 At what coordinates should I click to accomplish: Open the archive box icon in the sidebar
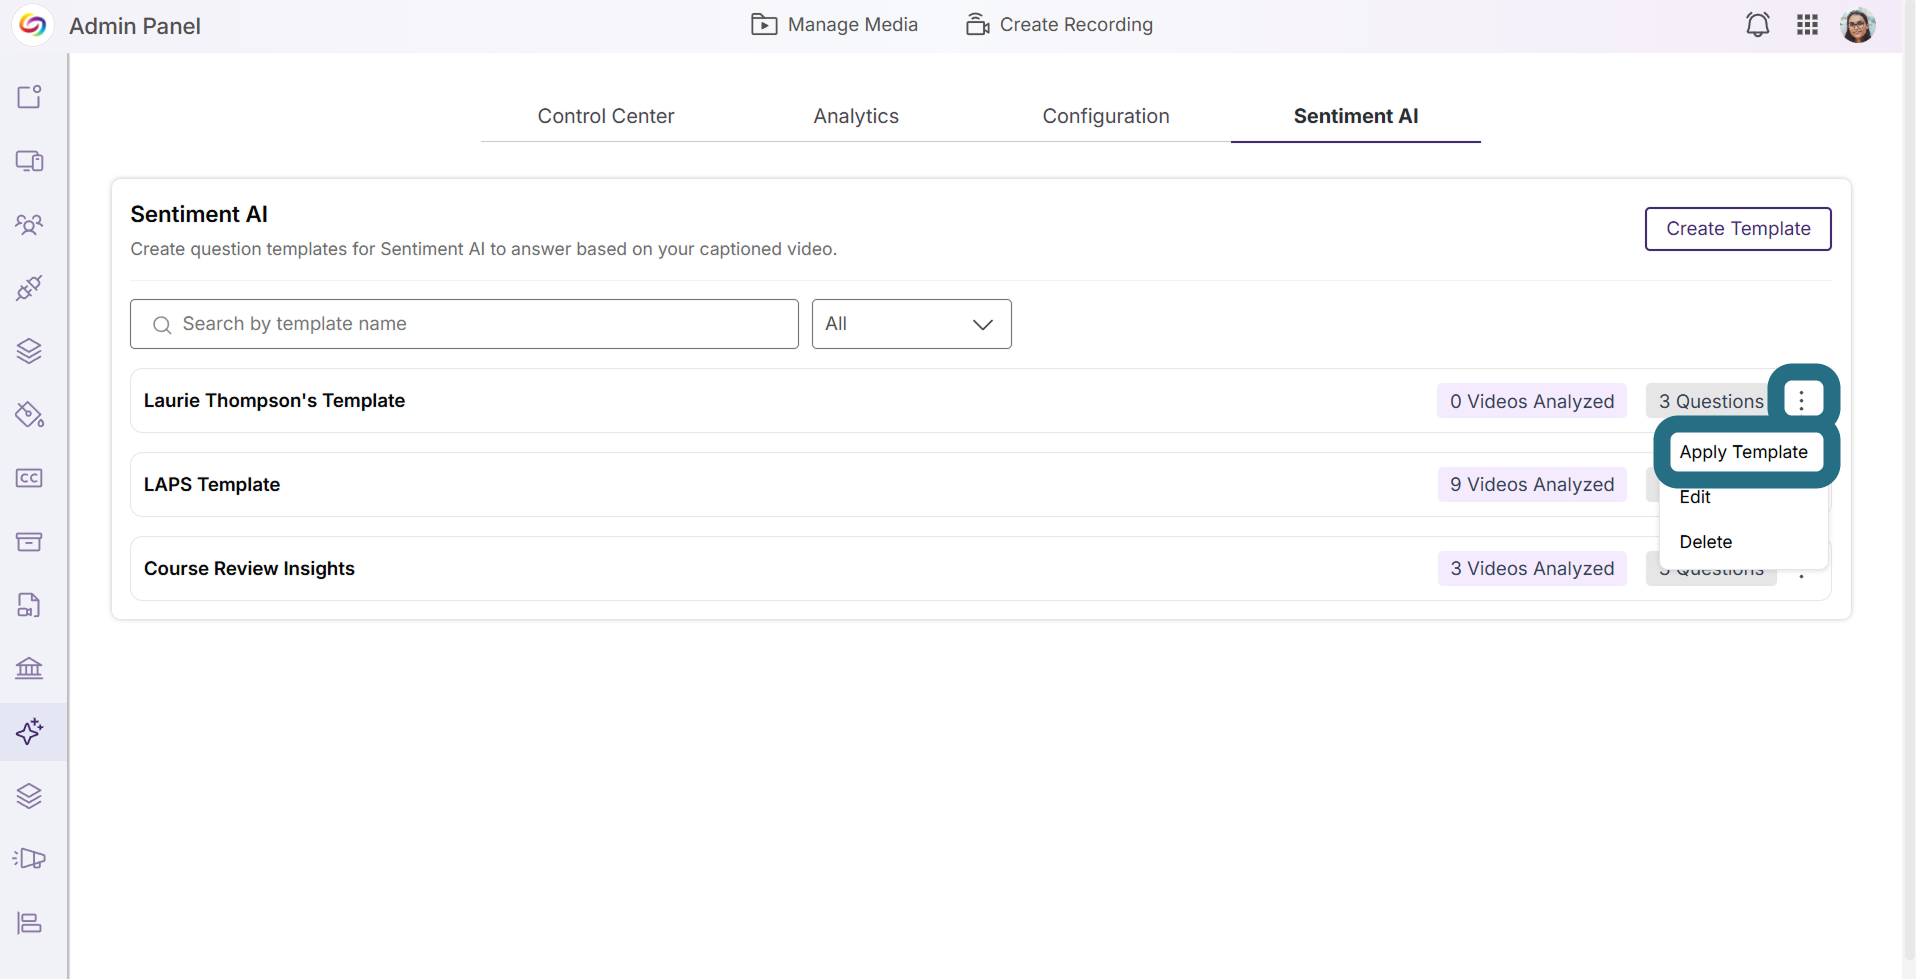tap(29, 542)
